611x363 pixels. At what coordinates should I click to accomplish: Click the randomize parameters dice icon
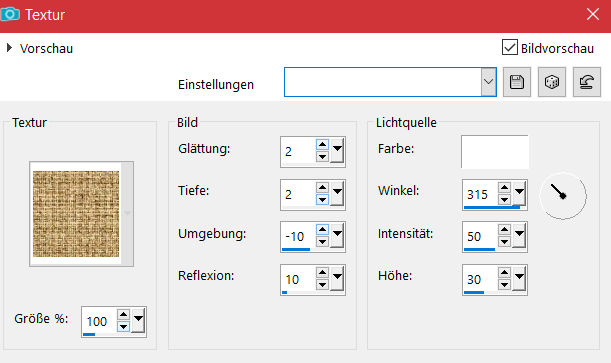click(x=552, y=82)
